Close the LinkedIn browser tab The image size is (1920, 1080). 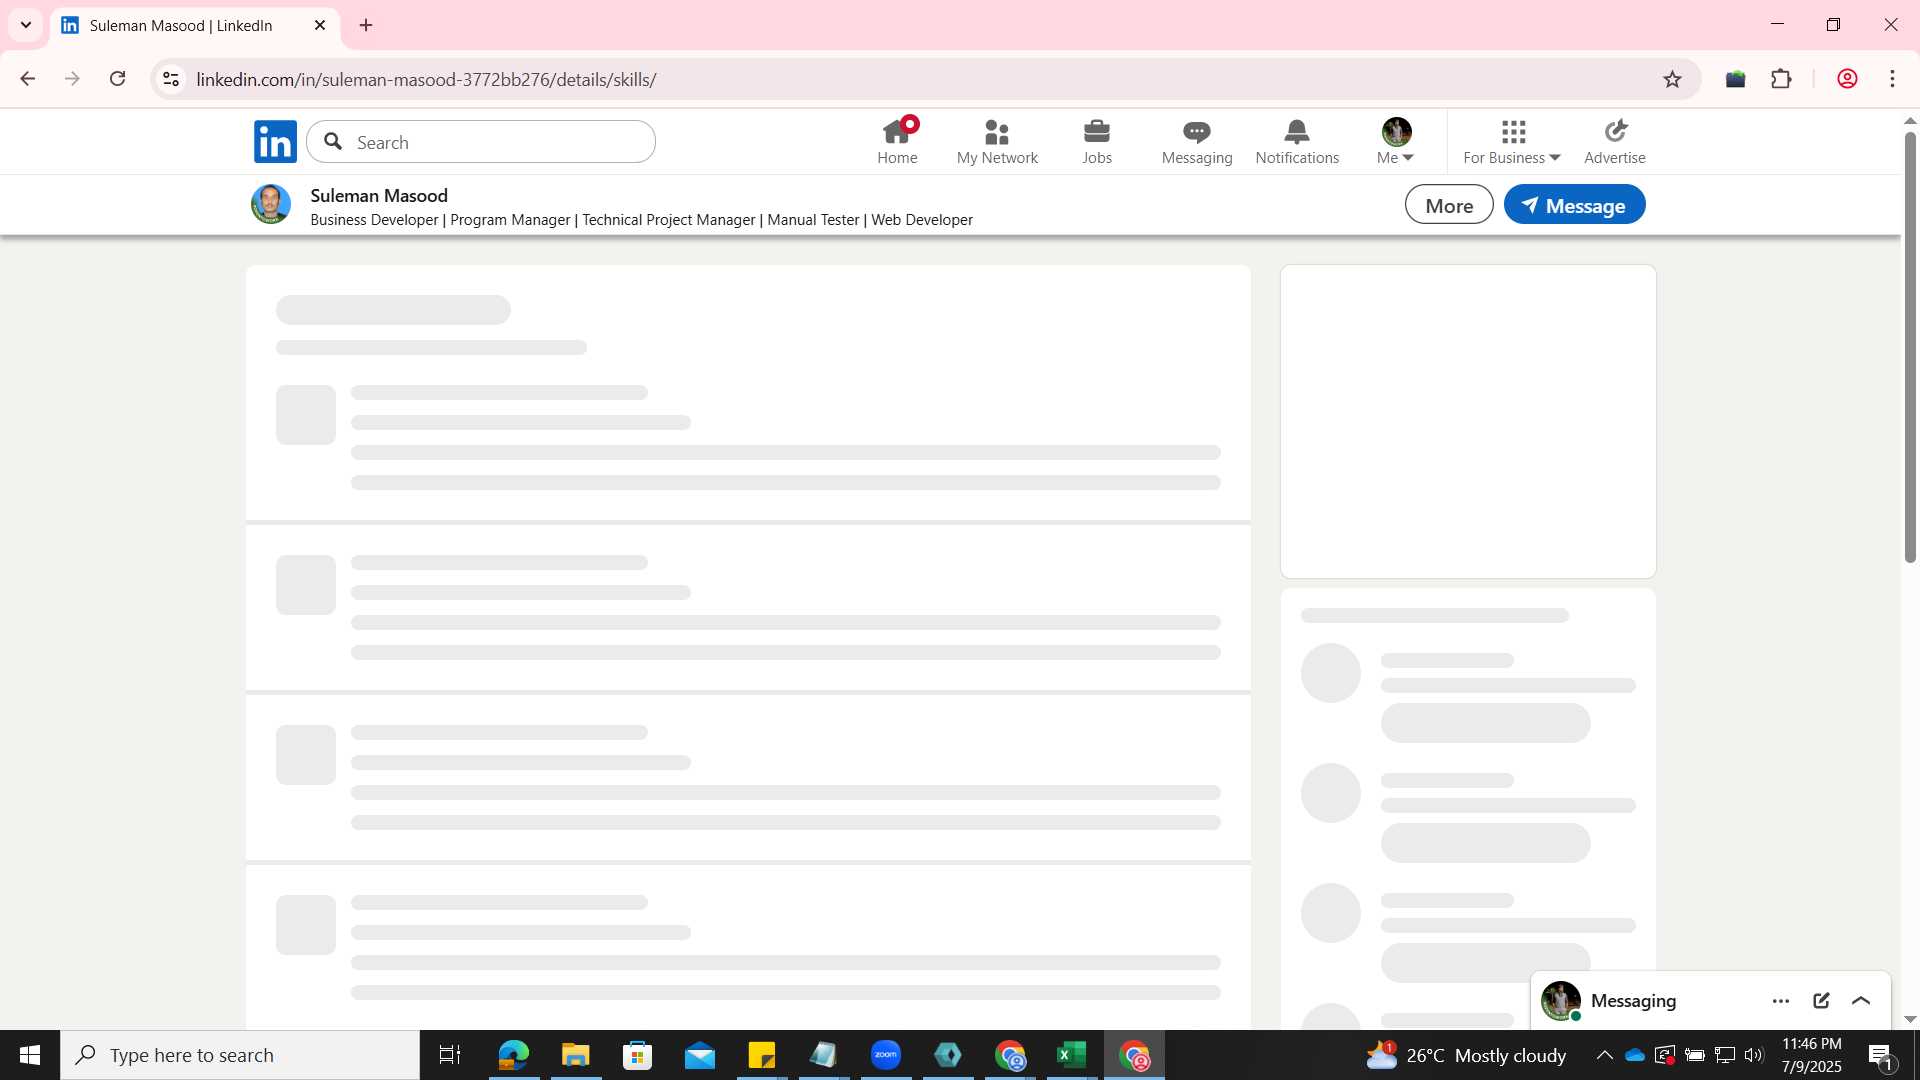[320, 26]
